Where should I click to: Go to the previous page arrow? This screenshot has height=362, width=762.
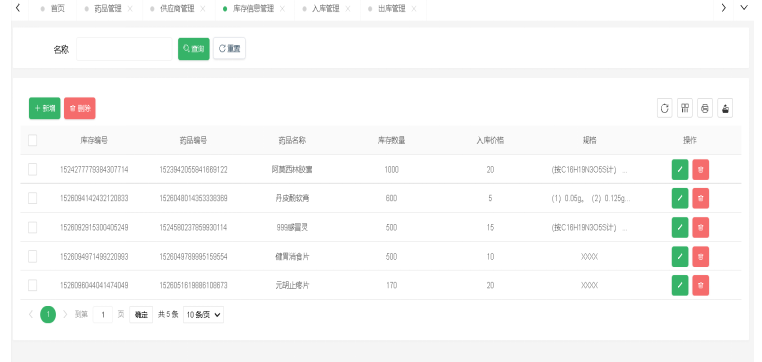(31, 314)
